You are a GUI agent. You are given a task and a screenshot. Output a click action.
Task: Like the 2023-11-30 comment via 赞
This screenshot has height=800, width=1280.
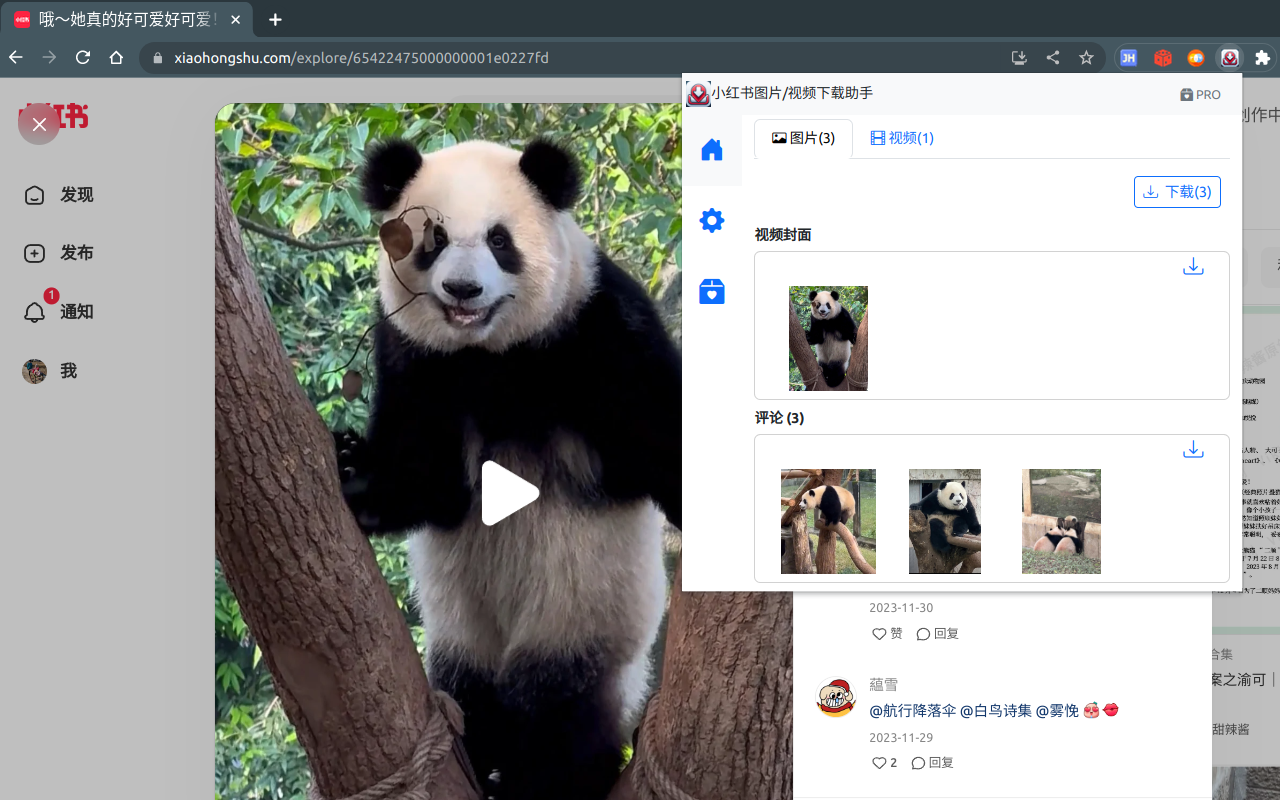tap(886, 633)
